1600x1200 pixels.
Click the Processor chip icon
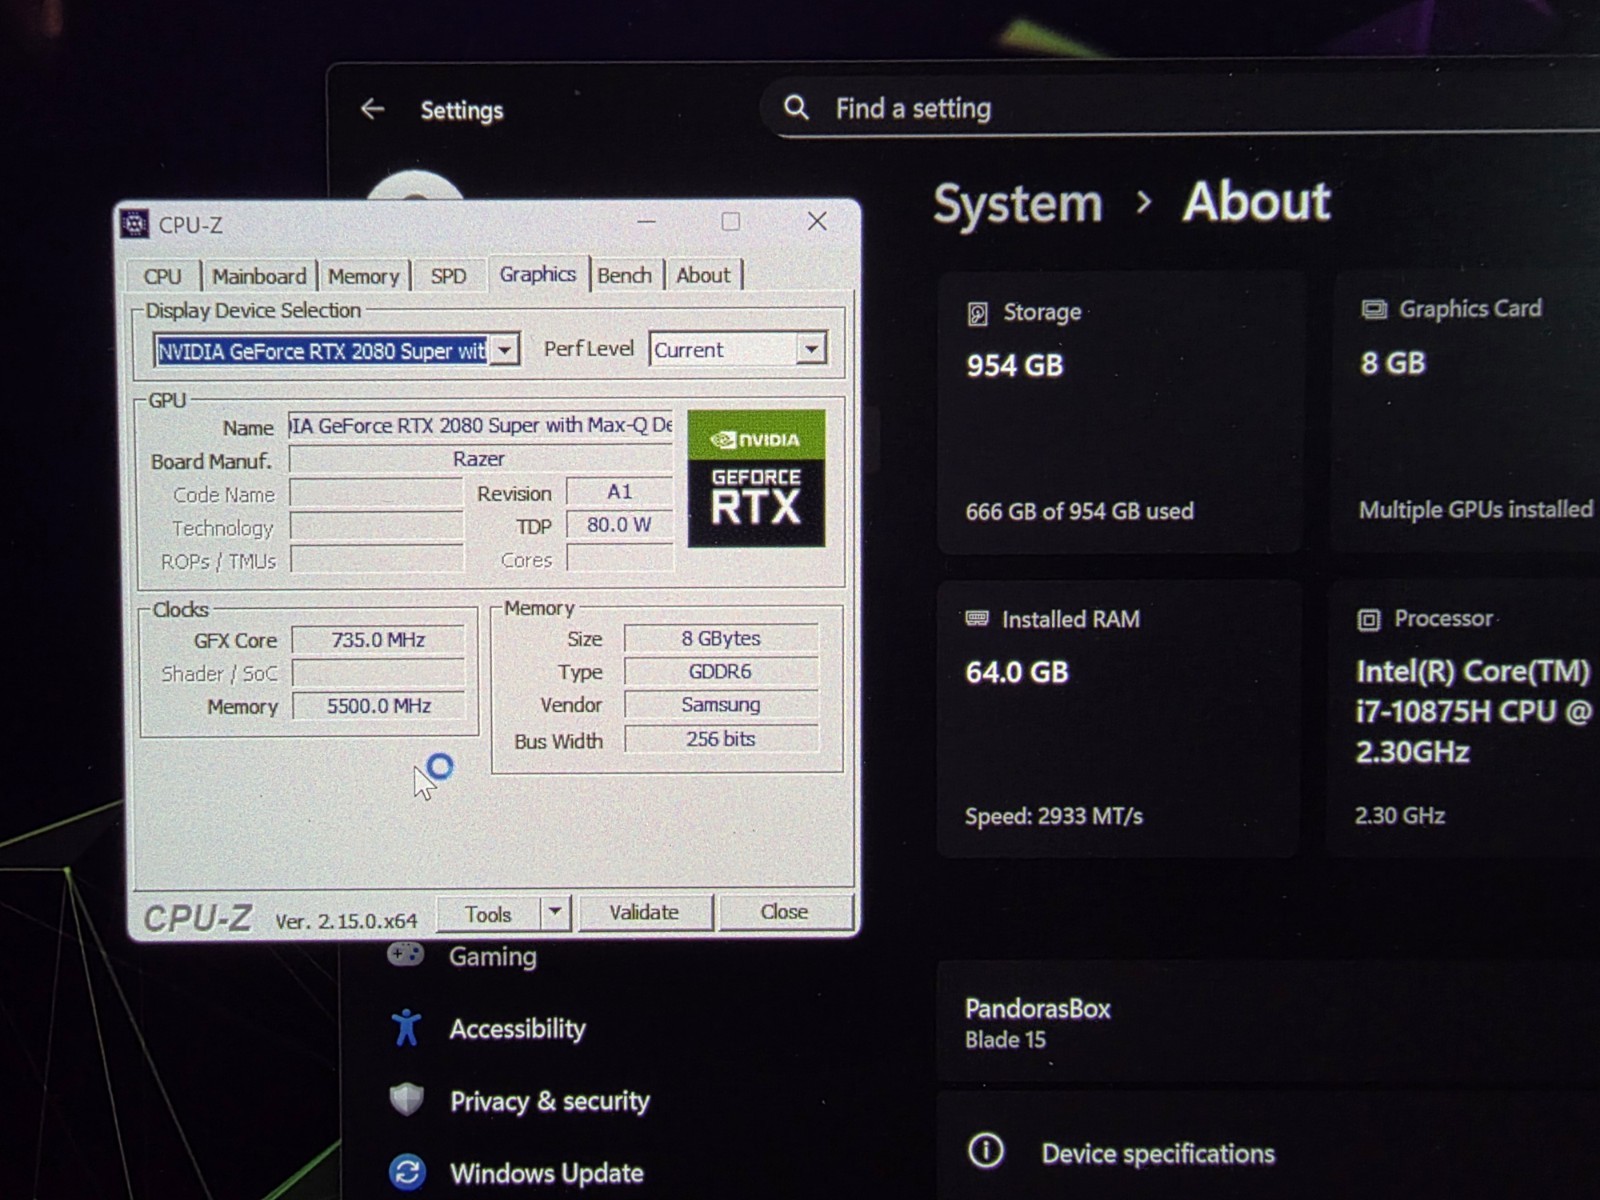(x=1368, y=620)
